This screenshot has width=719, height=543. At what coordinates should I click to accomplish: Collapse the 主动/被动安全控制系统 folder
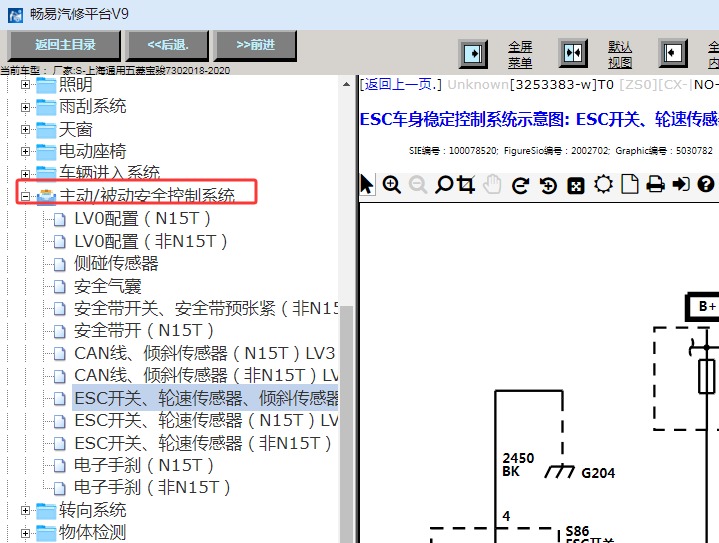point(25,196)
